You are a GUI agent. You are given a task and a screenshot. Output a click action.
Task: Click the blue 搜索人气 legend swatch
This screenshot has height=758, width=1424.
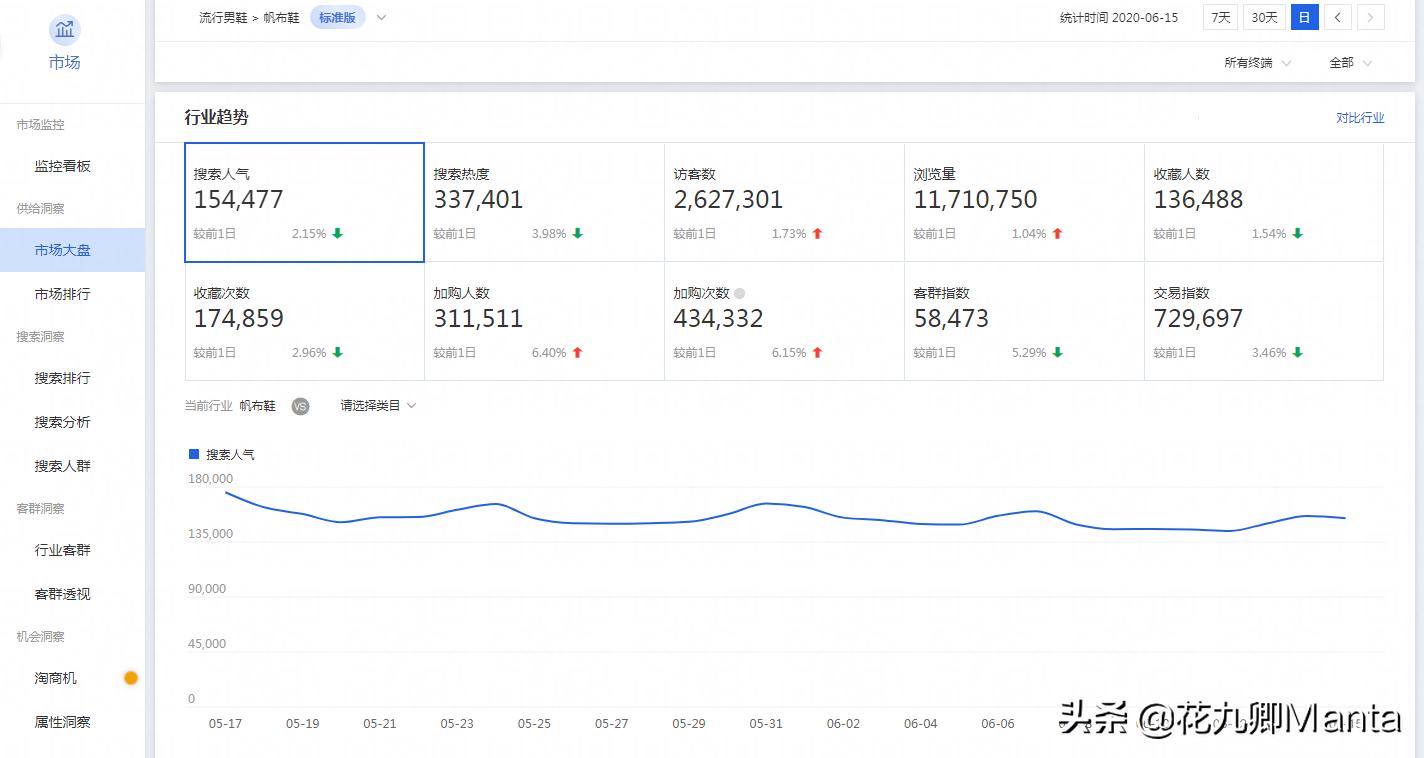(194, 454)
